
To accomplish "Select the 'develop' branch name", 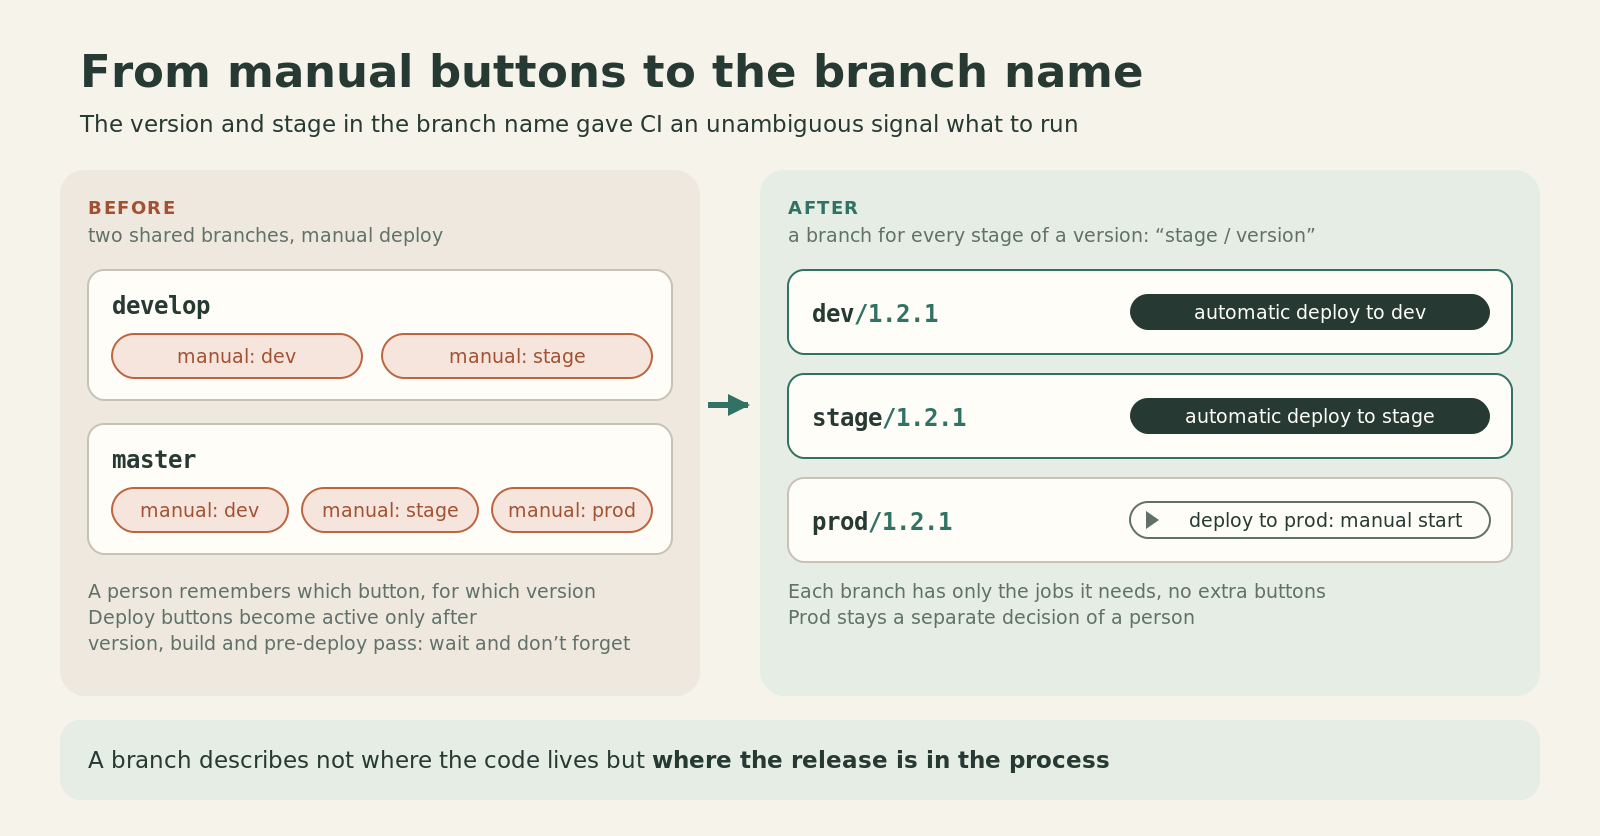I will (x=161, y=306).
